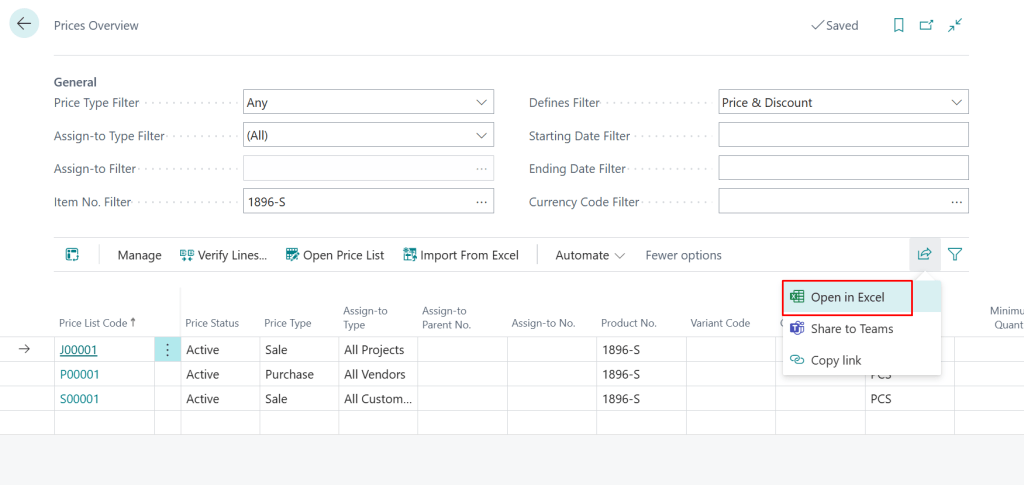Click Import From Excel action
Viewport: 1024px width, 485px height.
tap(461, 255)
